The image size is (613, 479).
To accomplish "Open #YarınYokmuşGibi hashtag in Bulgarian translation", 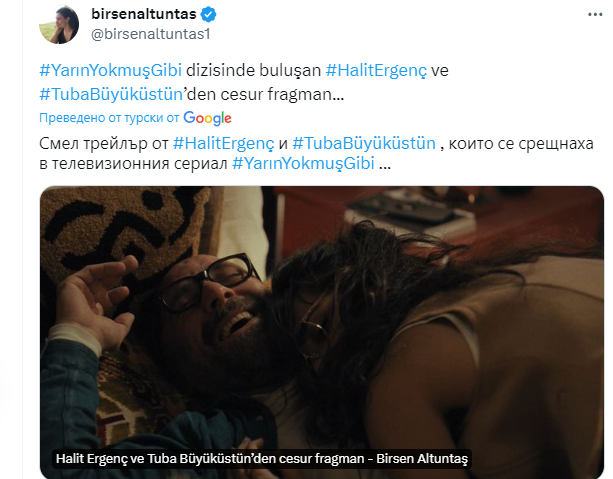I will [x=303, y=163].
